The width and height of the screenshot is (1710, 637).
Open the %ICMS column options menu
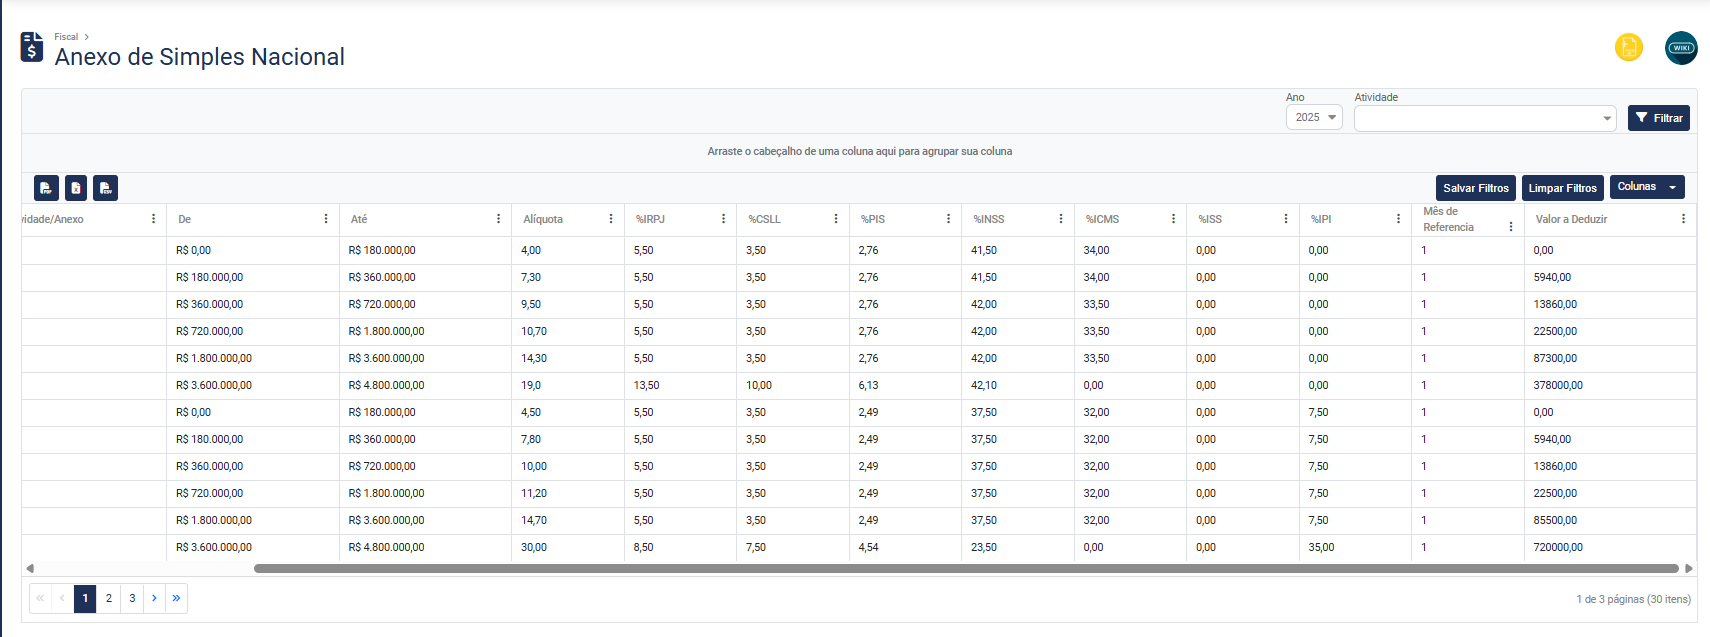click(x=1173, y=219)
